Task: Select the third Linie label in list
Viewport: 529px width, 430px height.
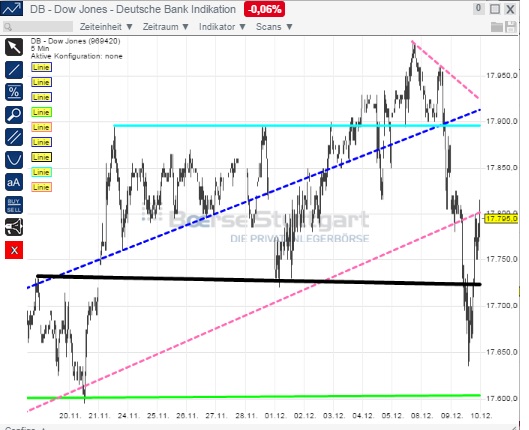Action: click(x=41, y=97)
